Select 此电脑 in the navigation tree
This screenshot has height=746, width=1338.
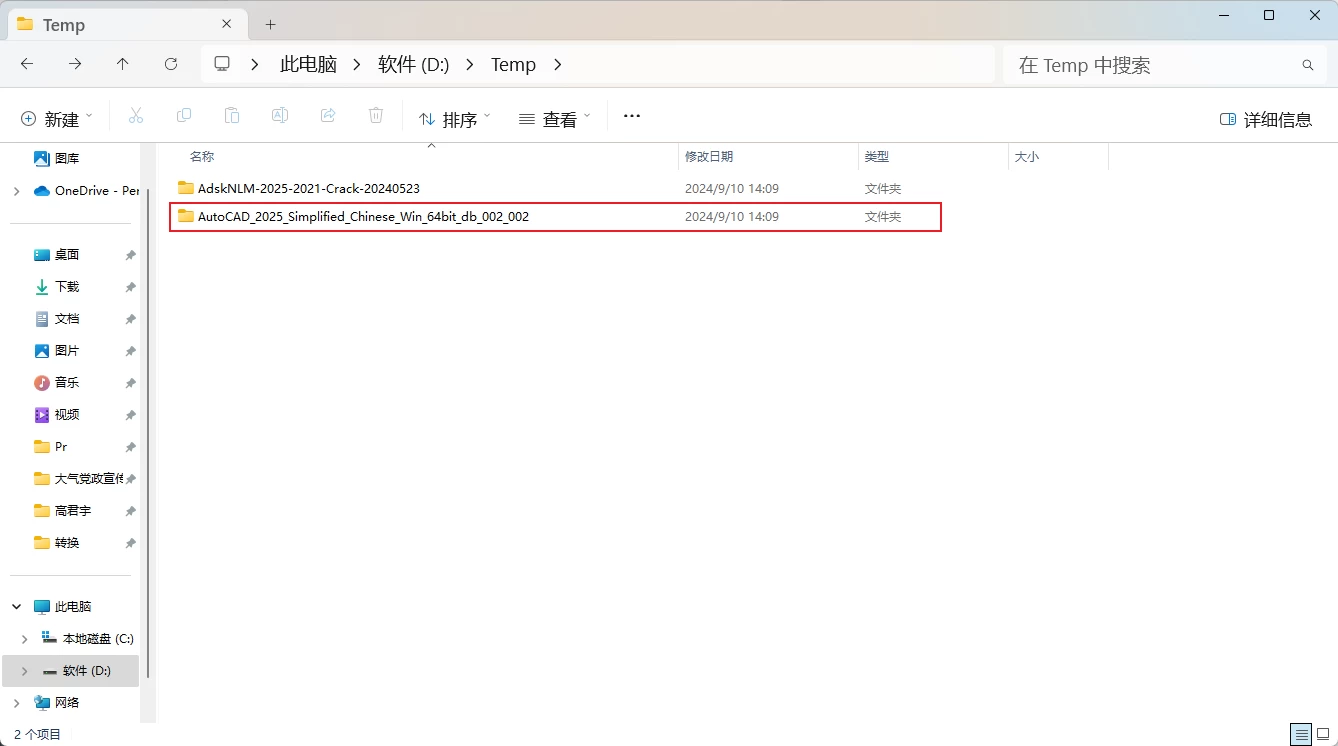(x=63, y=606)
